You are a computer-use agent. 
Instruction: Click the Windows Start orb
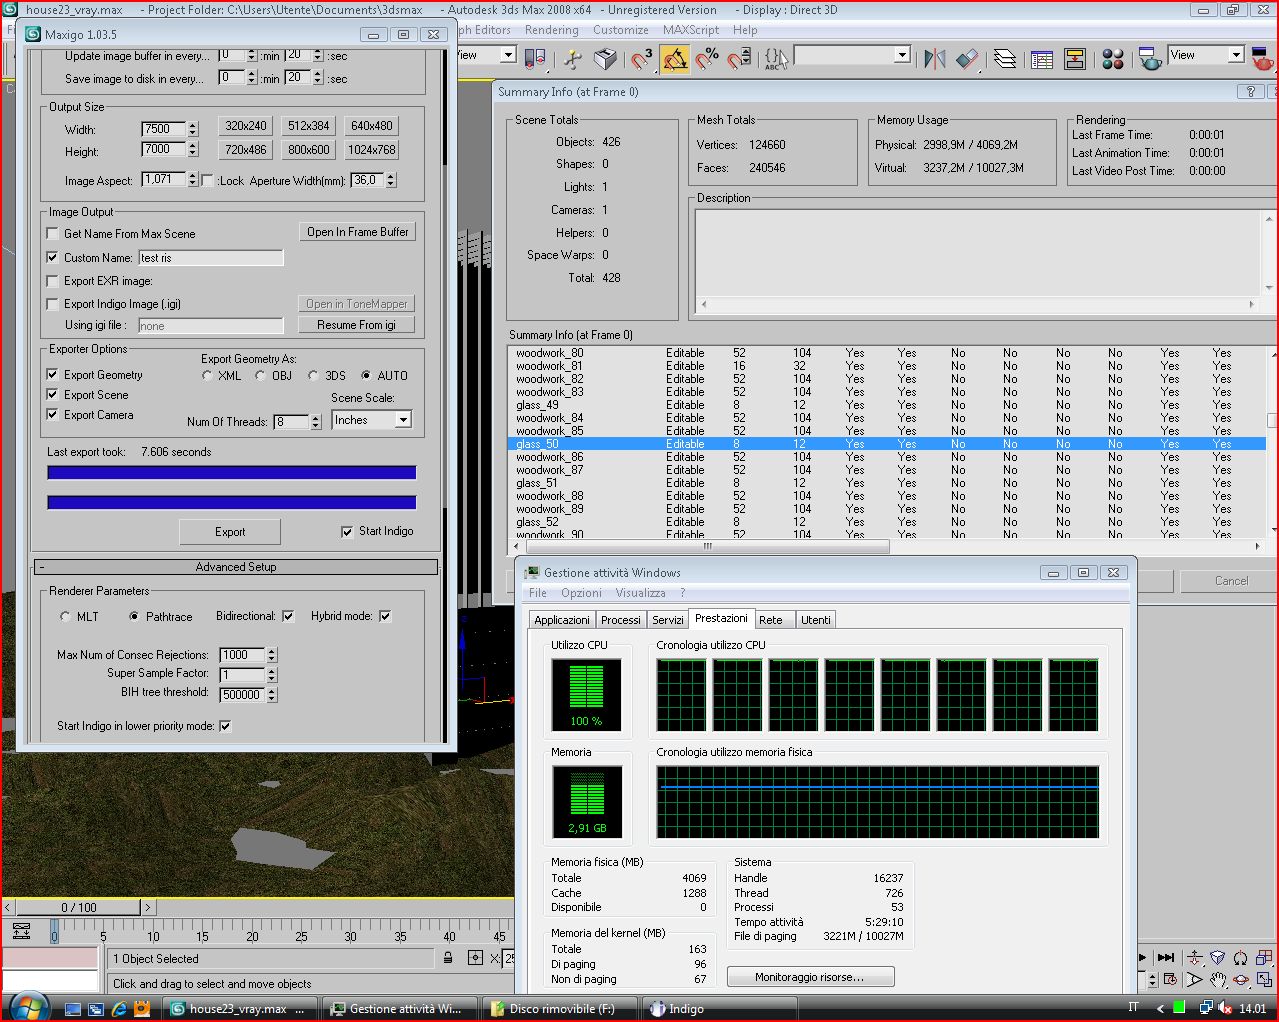coord(28,1007)
